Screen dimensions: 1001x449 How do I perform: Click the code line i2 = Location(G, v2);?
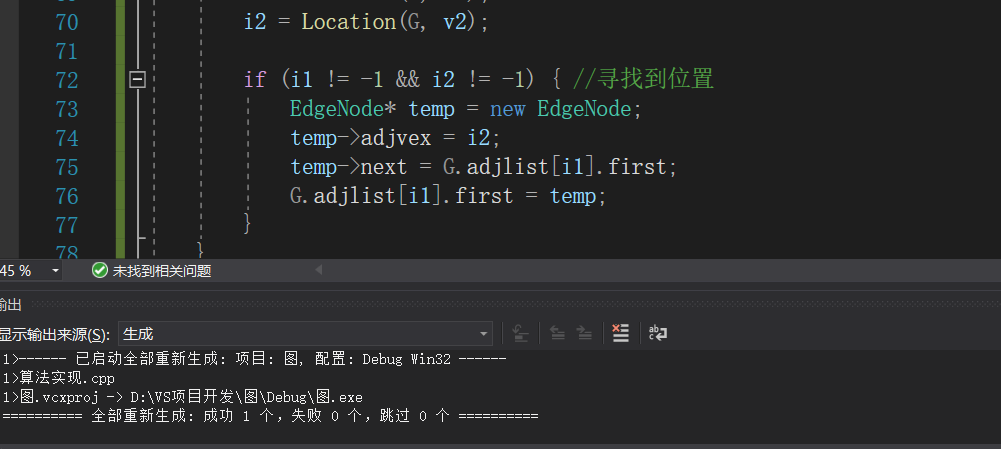coord(366,22)
